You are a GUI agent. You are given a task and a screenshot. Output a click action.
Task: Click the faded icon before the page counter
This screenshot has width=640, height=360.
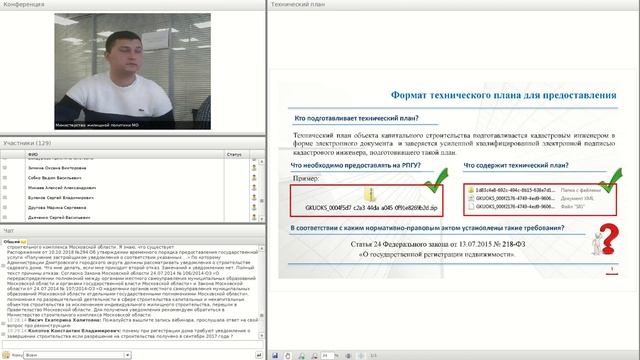click(x=361, y=356)
